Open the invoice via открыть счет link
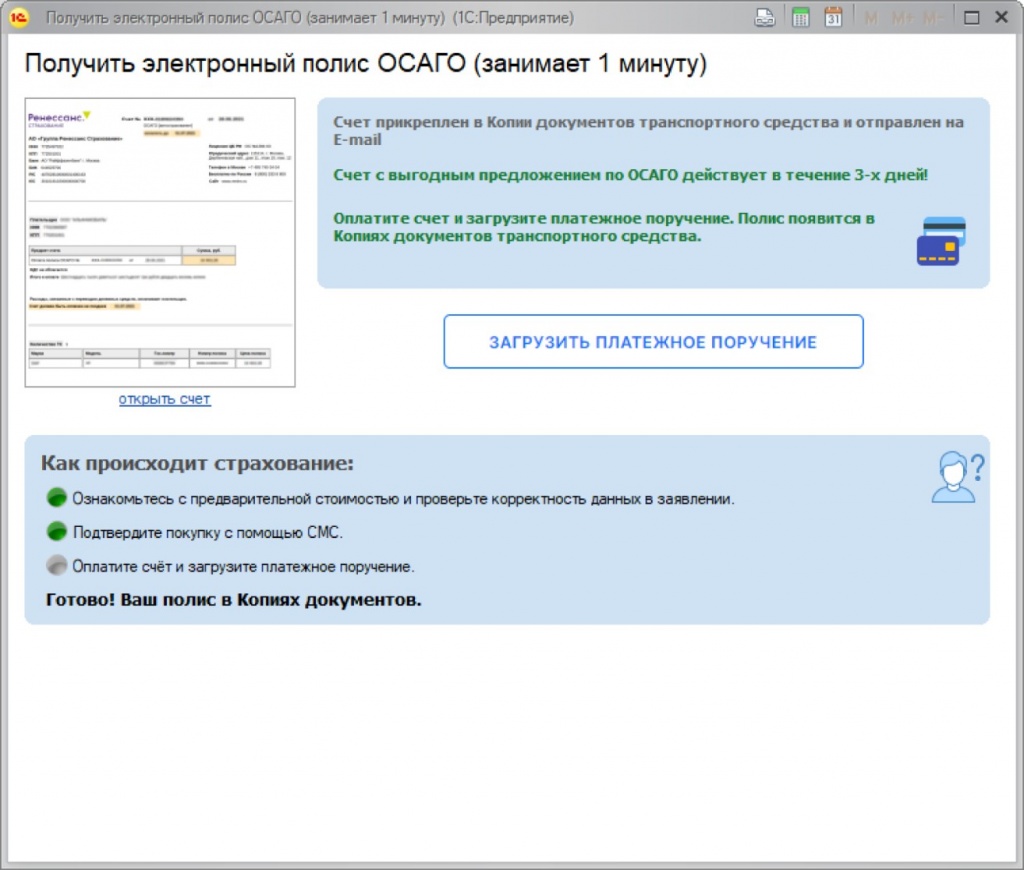1024x870 pixels. click(x=165, y=399)
